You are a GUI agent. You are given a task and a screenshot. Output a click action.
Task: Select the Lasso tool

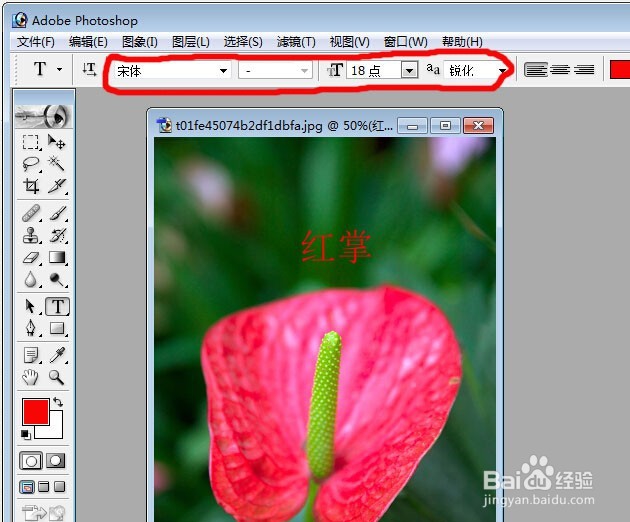click(31, 164)
